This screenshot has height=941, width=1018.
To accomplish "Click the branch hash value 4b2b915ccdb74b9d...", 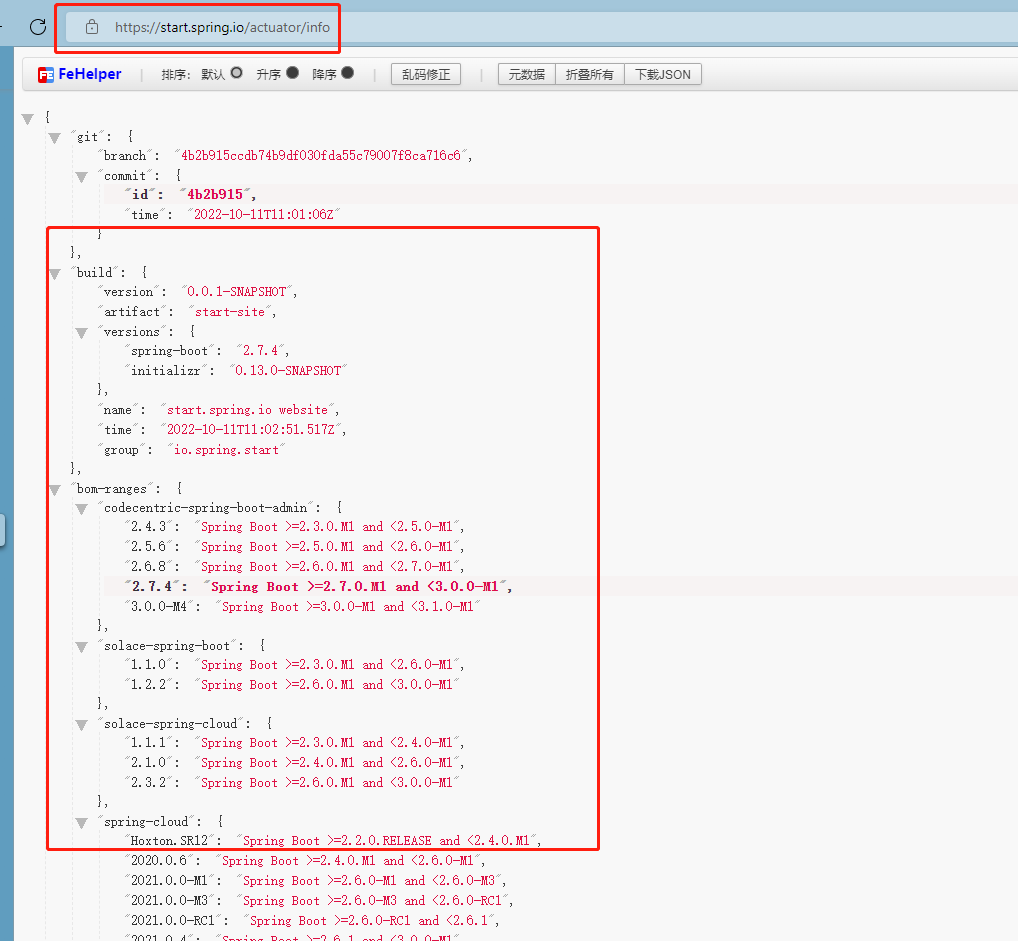I will (321, 156).
